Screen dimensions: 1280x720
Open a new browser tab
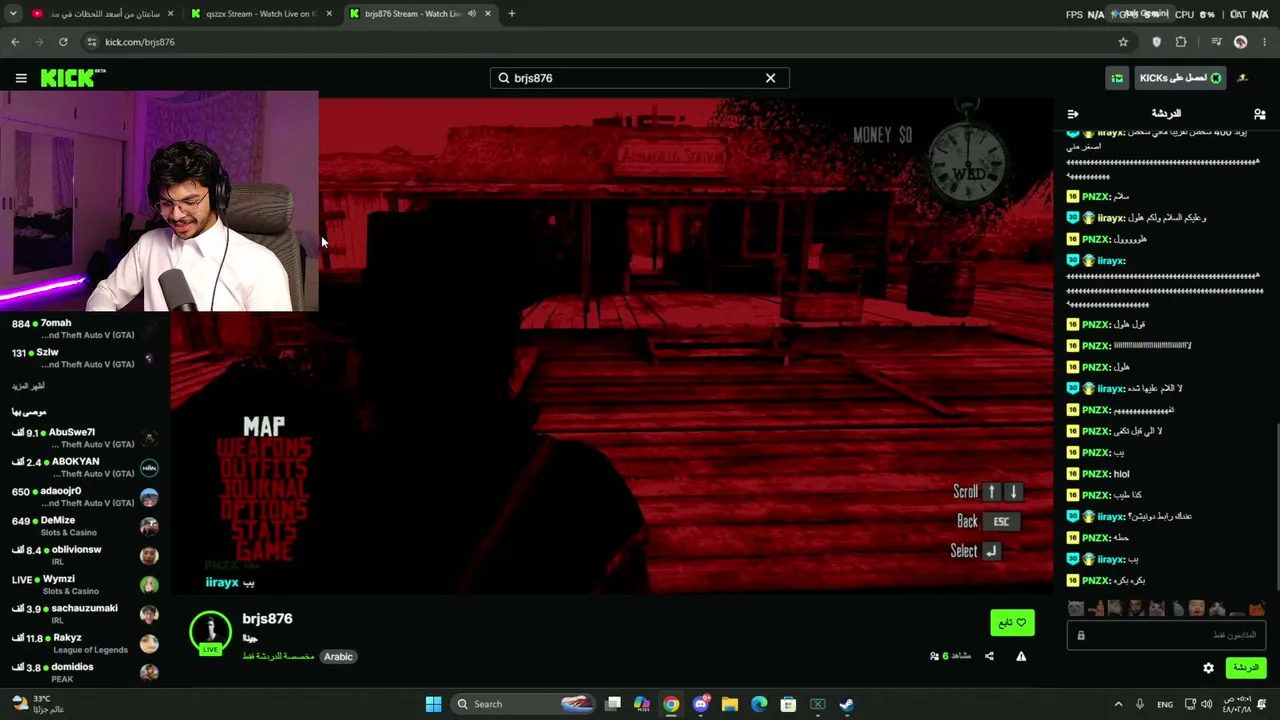coord(511,14)
